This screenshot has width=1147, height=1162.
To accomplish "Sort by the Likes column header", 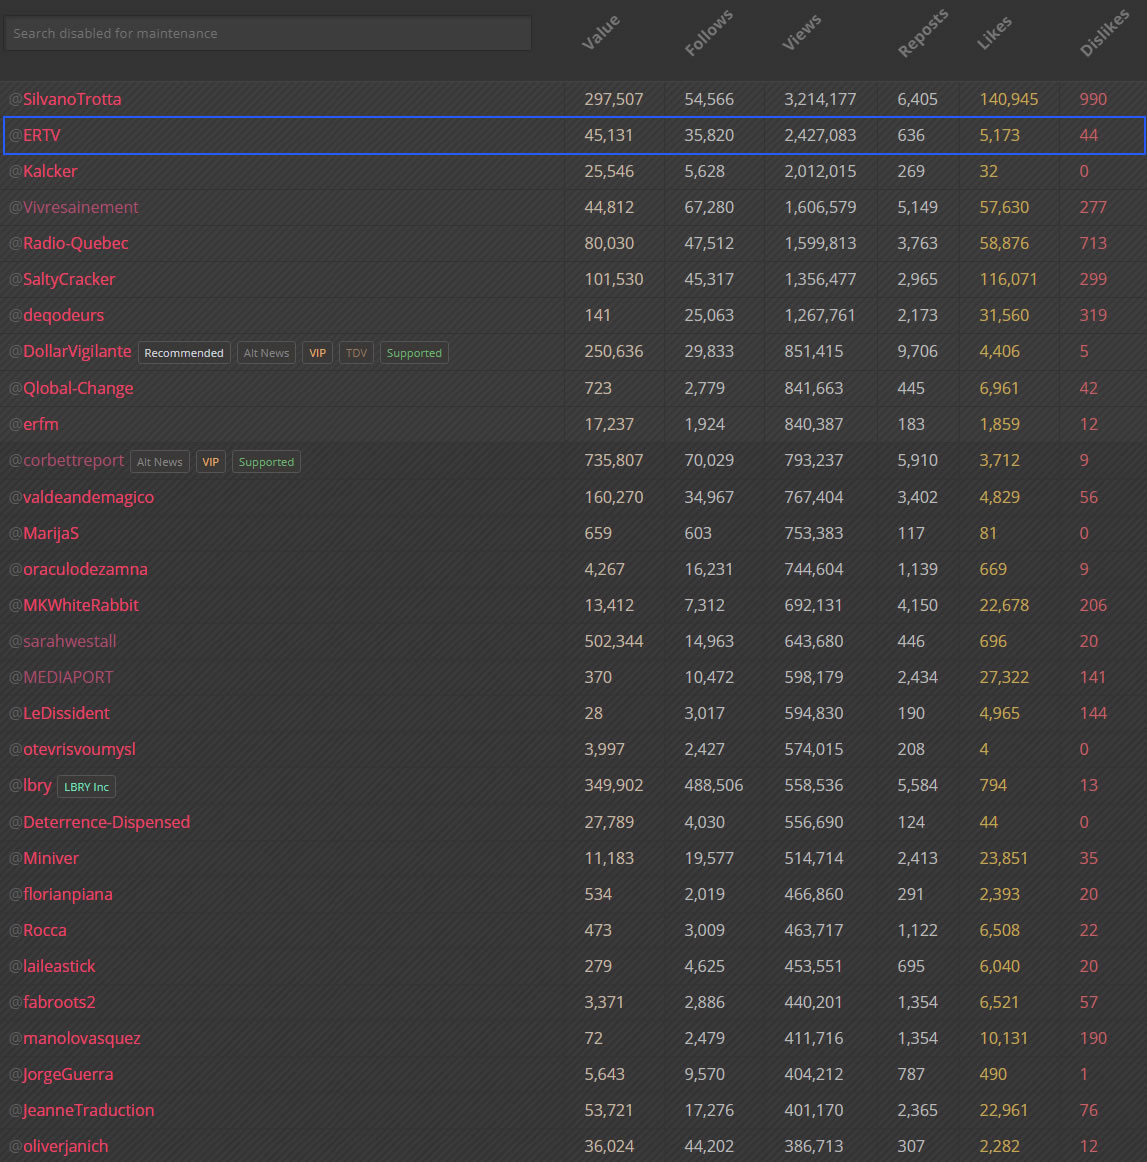I will (994, 33).
